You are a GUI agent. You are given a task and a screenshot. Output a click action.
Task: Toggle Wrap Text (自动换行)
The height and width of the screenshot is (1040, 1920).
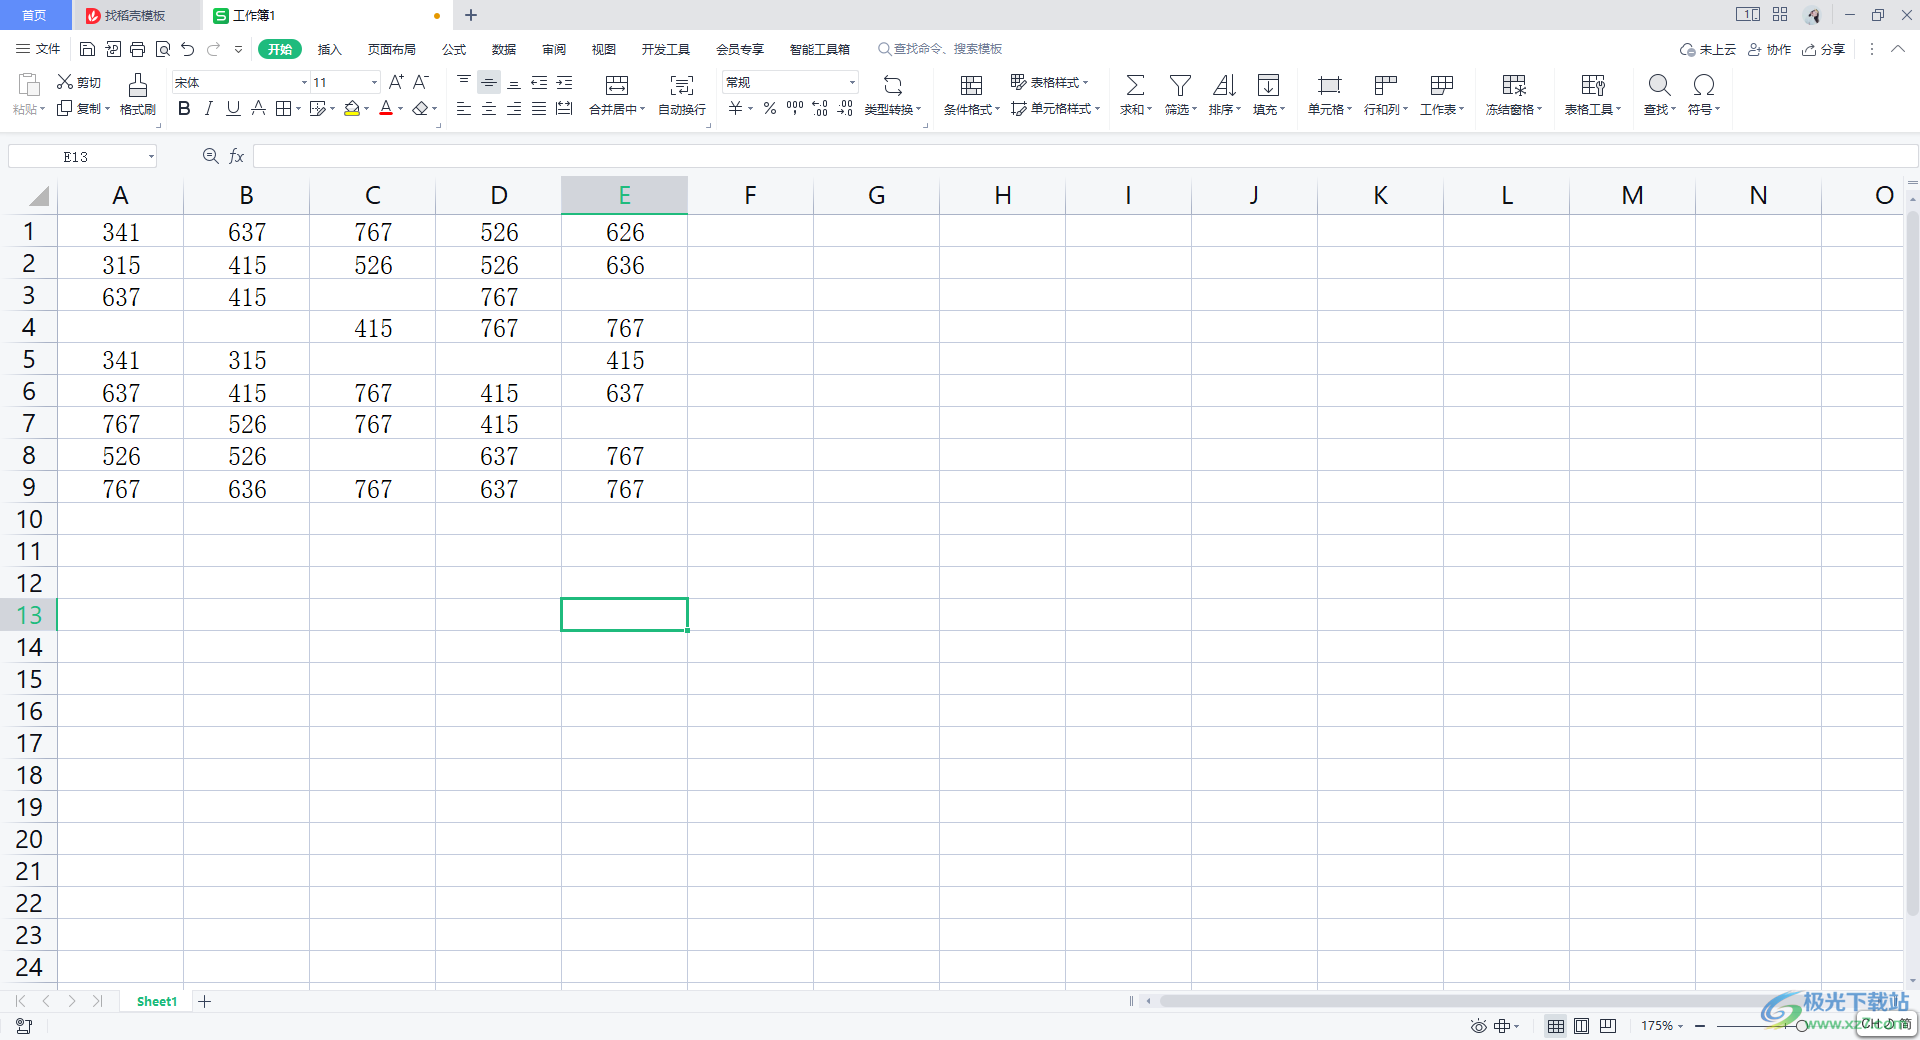tap(682, 95)
